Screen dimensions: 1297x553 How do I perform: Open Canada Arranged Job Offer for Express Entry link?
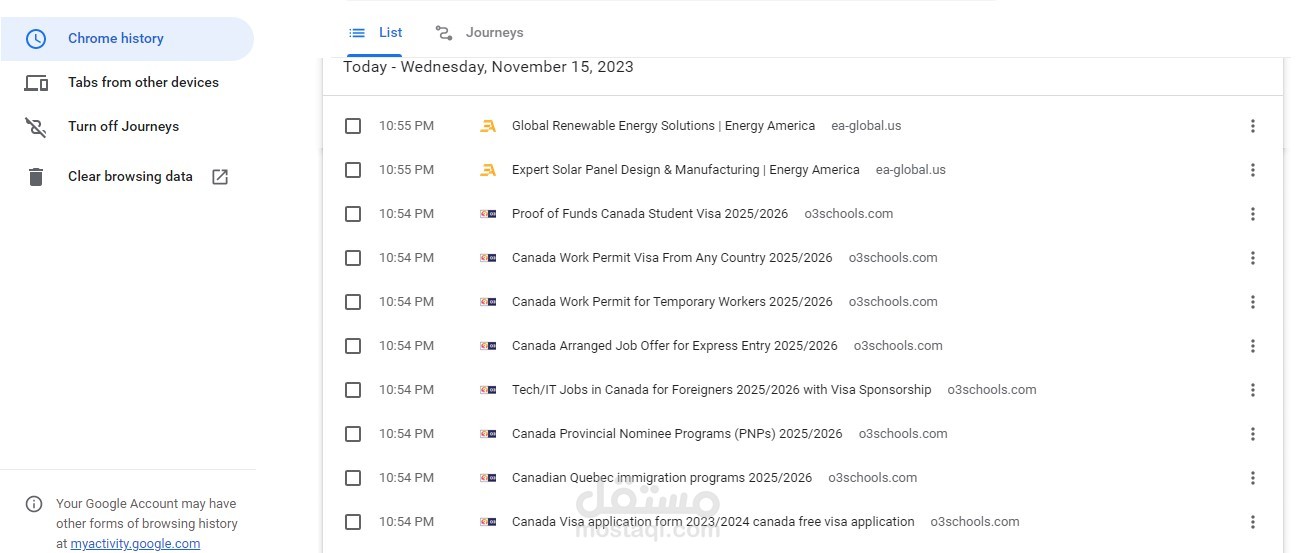click(x=675, y=346)
